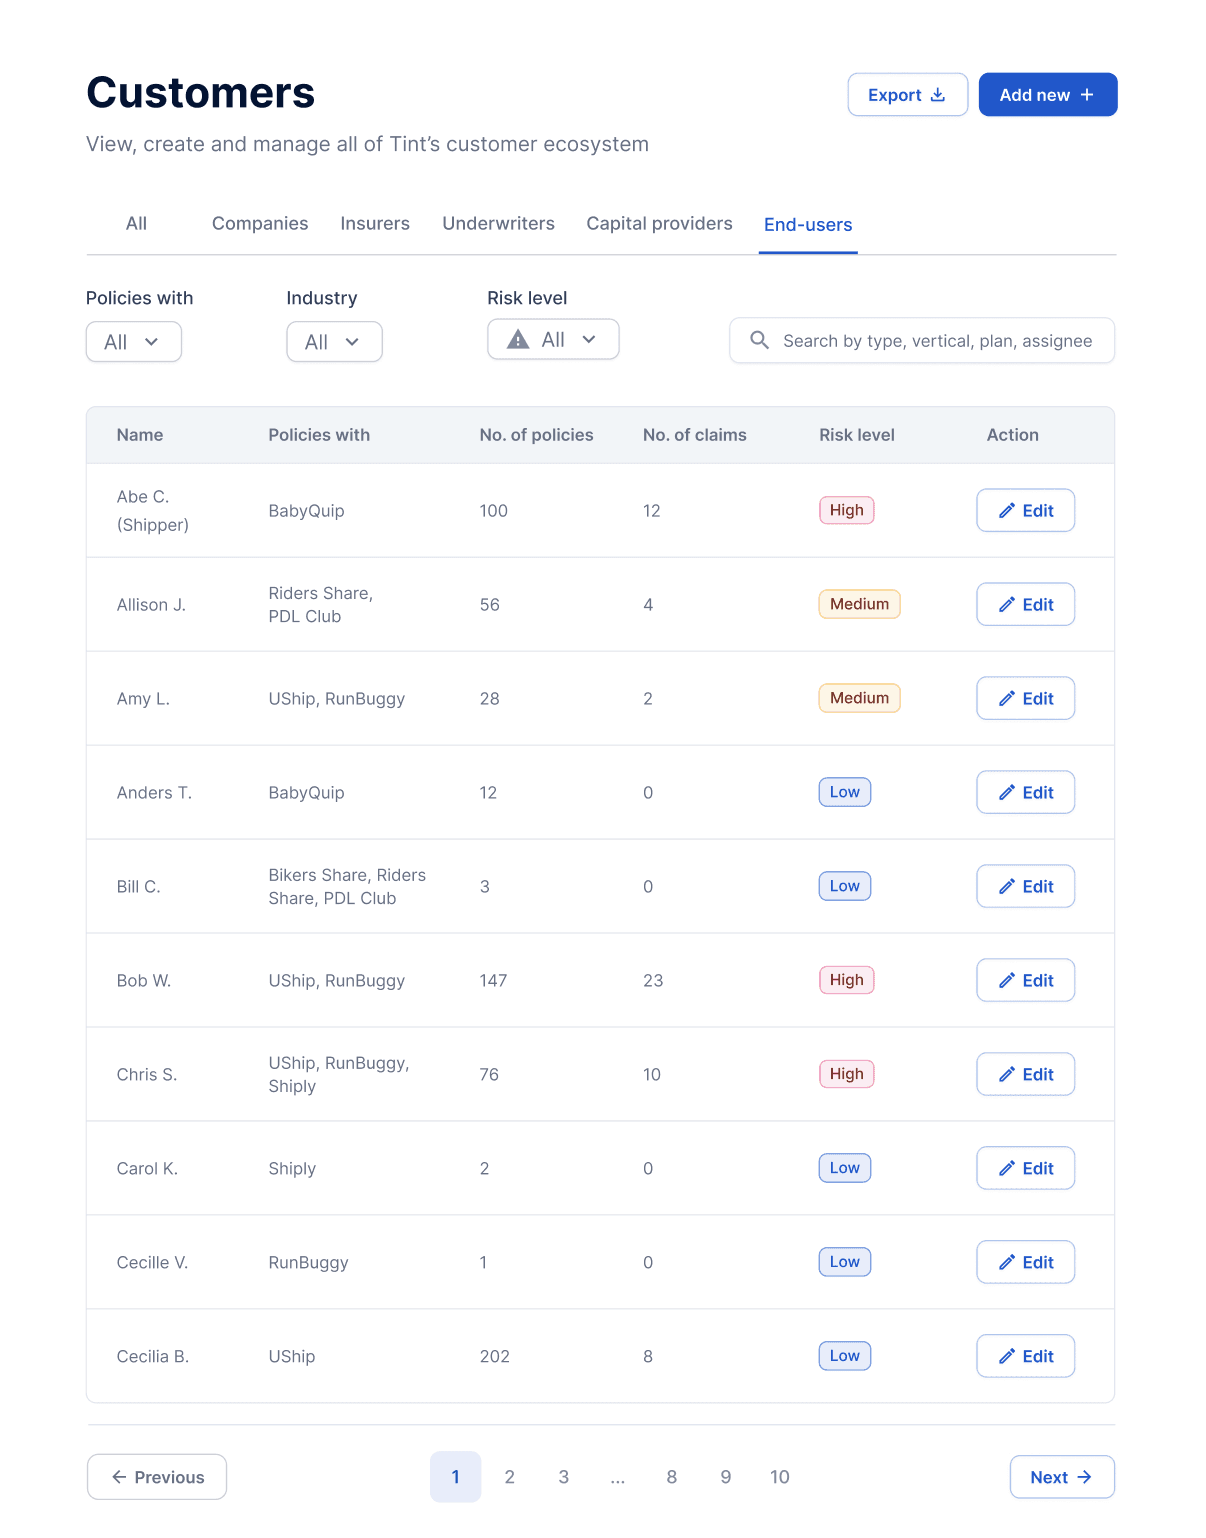This screenshot has width=1206, height=1538.
Task: Jump to page 9
Action: (726, 1477)
